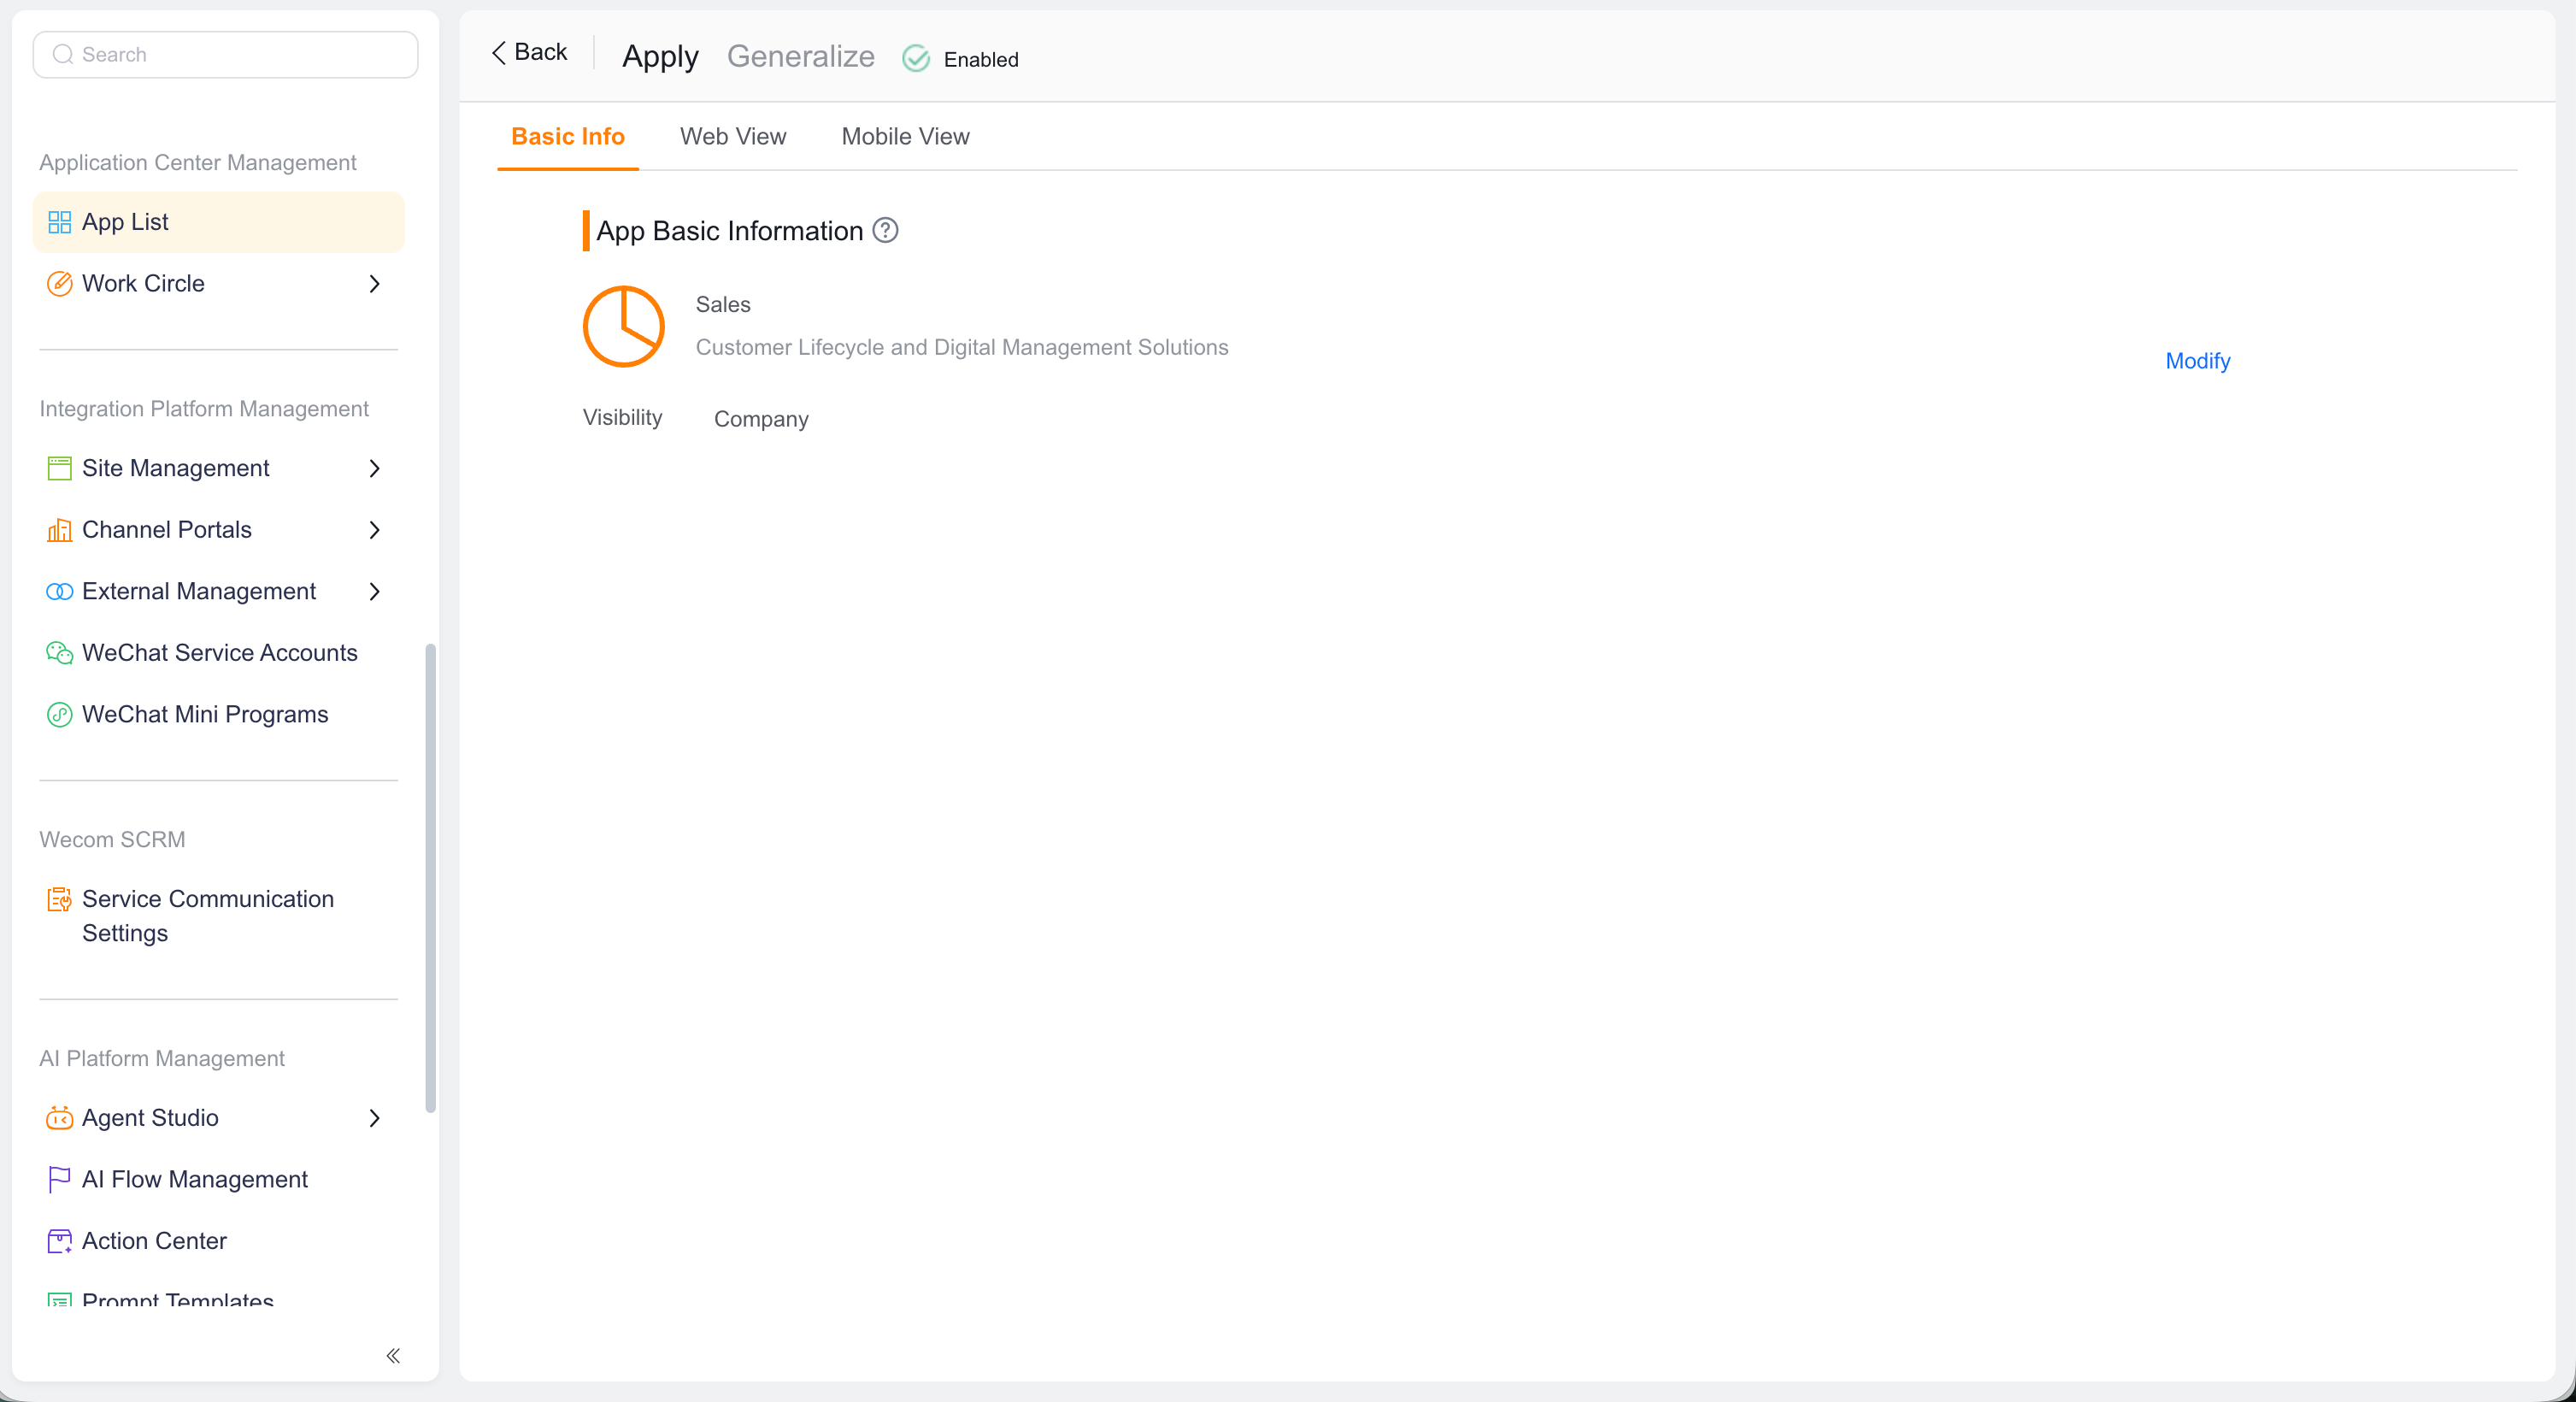Click the Channel Portals building icon

point(60,530)
